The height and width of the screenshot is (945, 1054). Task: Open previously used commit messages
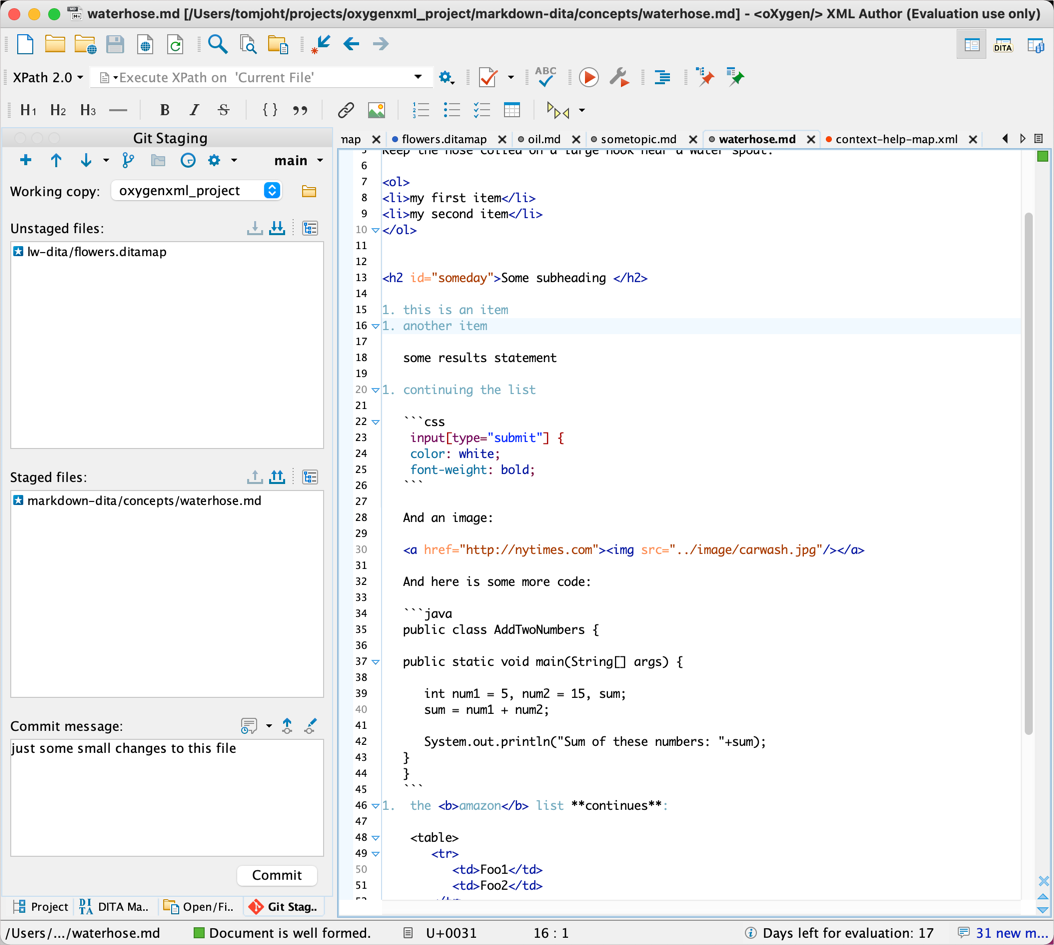tap(249, 725)
